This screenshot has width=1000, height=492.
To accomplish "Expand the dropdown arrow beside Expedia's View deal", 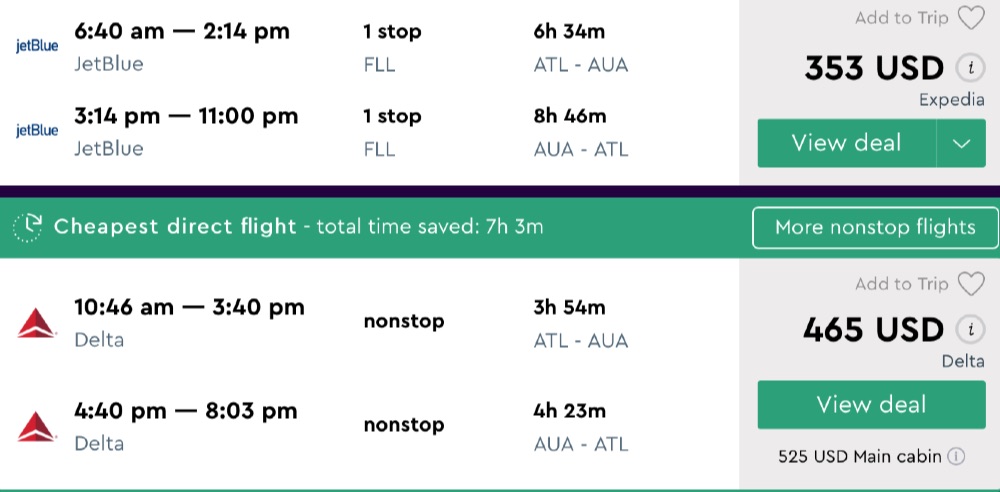I will click(962, 143).
